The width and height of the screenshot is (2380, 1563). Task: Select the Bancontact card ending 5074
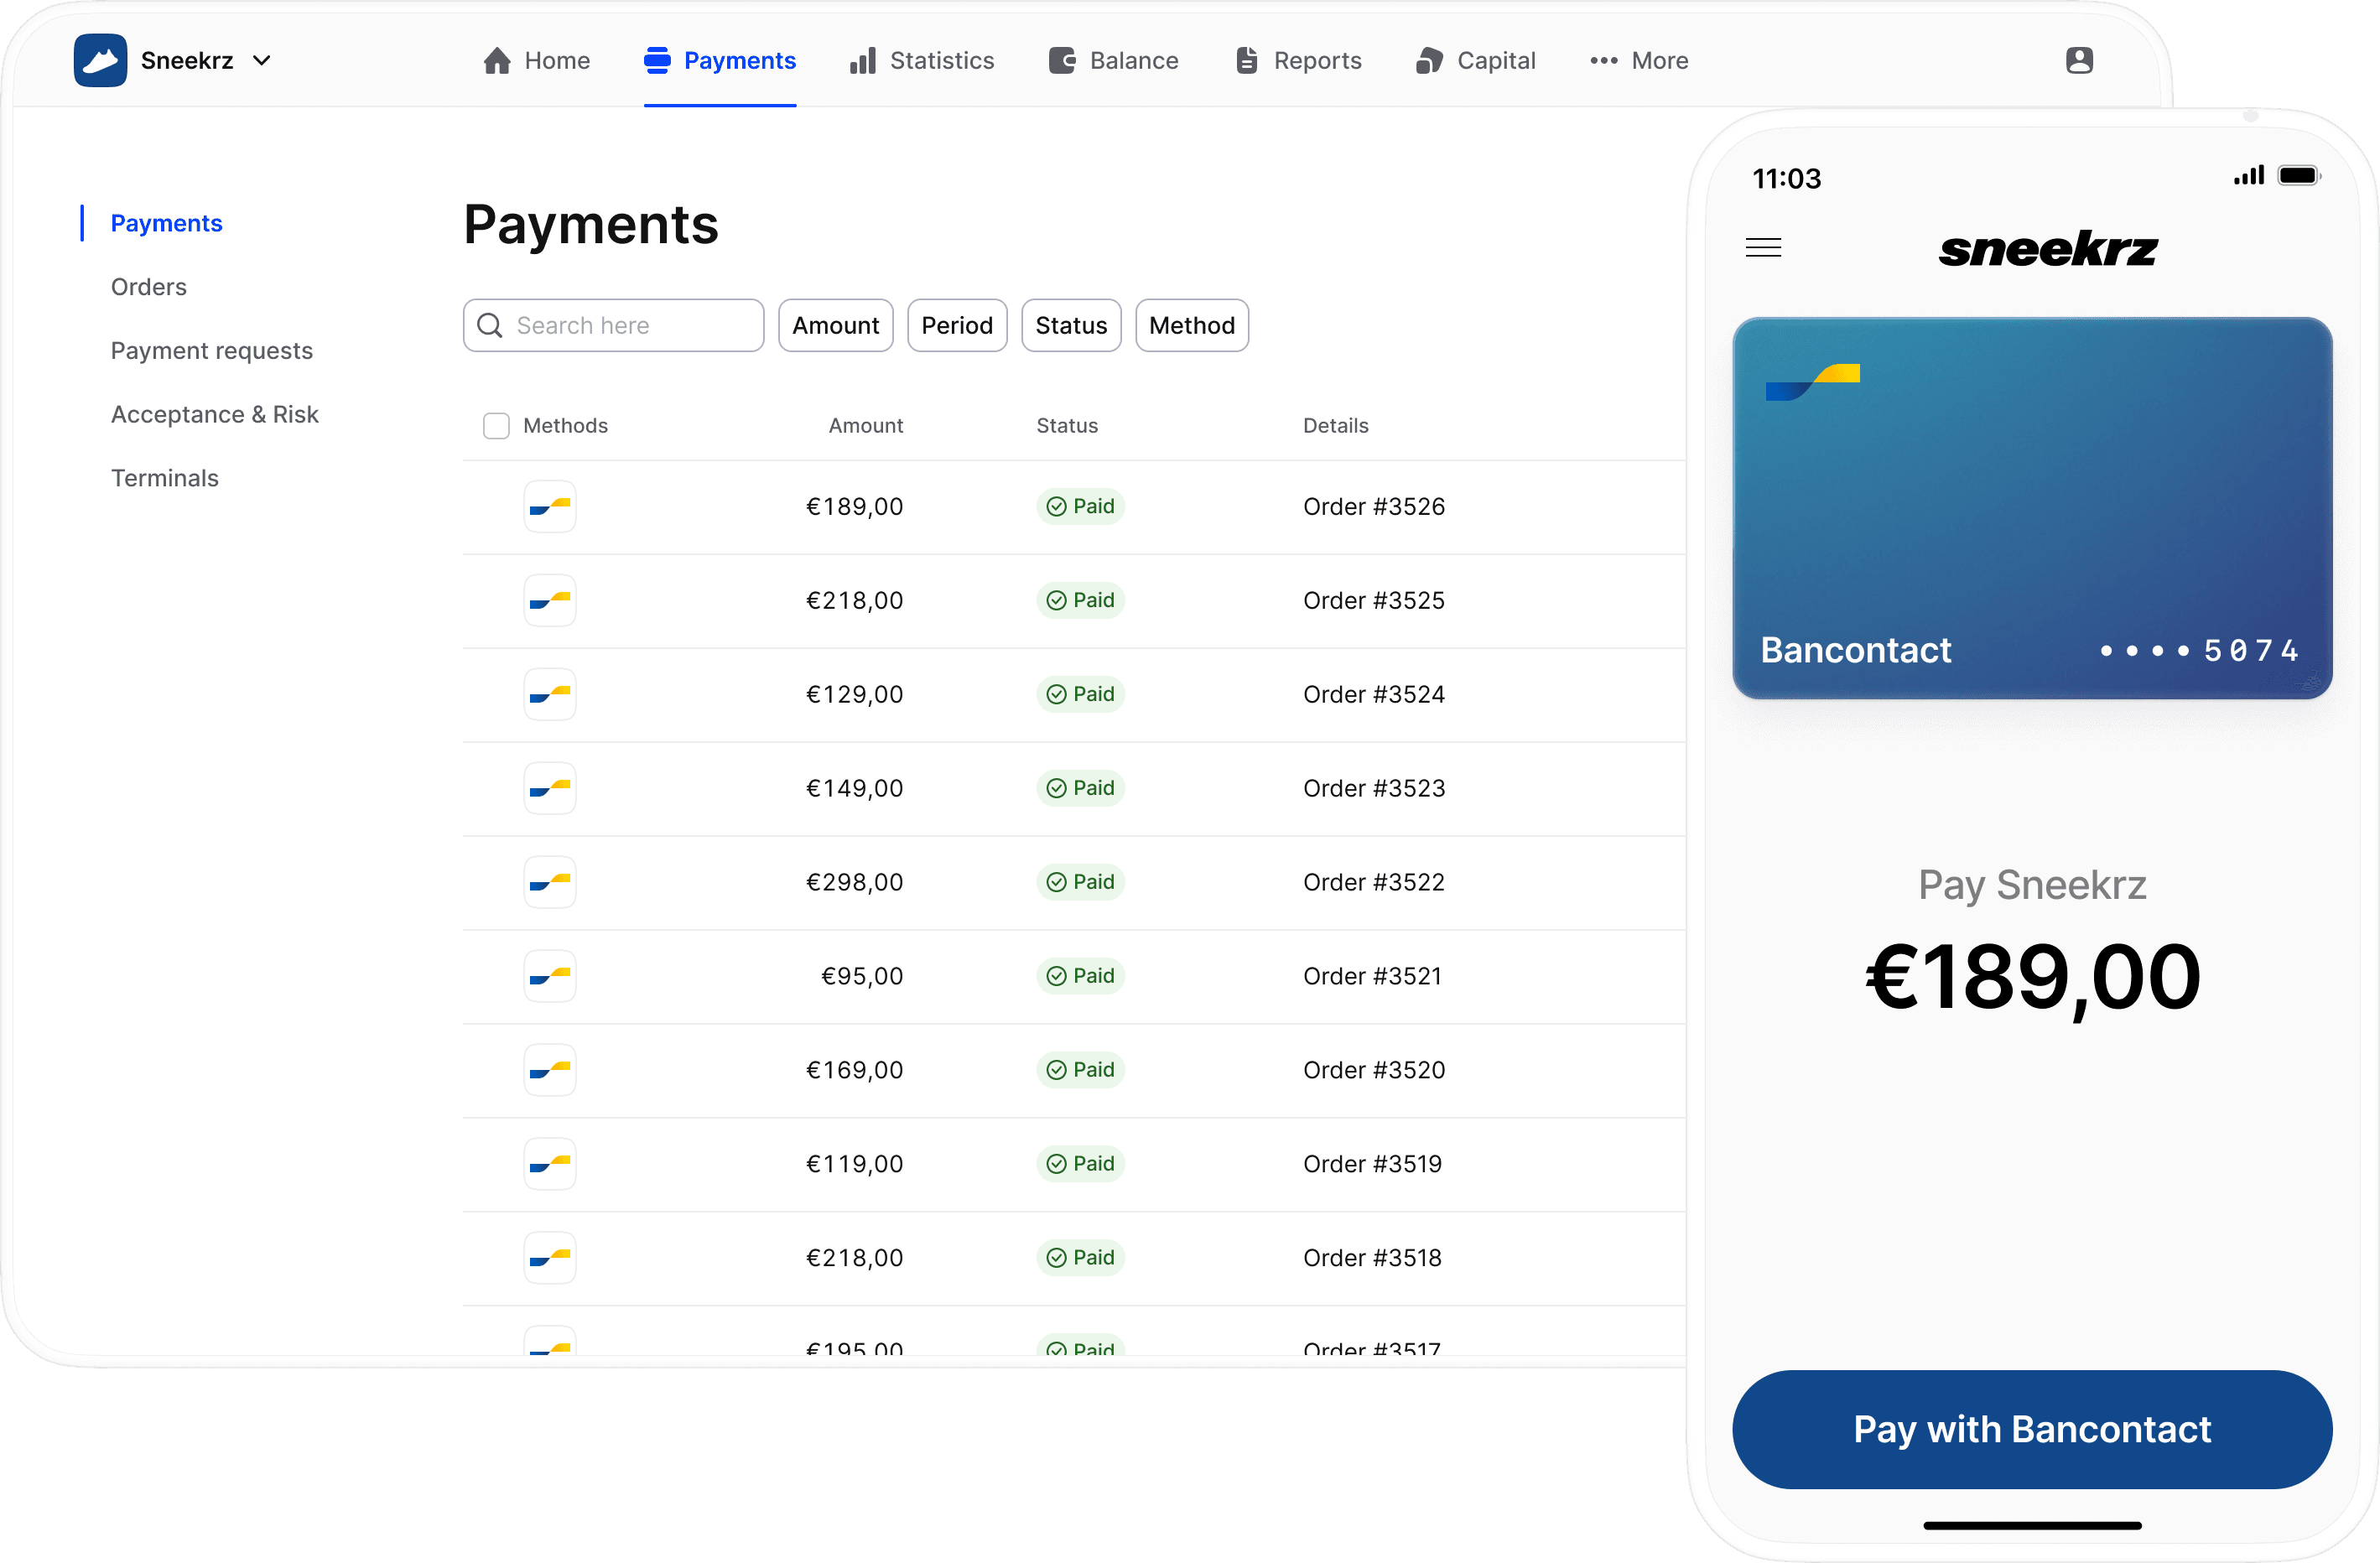pyautogui.click(x=2032, y=508)
